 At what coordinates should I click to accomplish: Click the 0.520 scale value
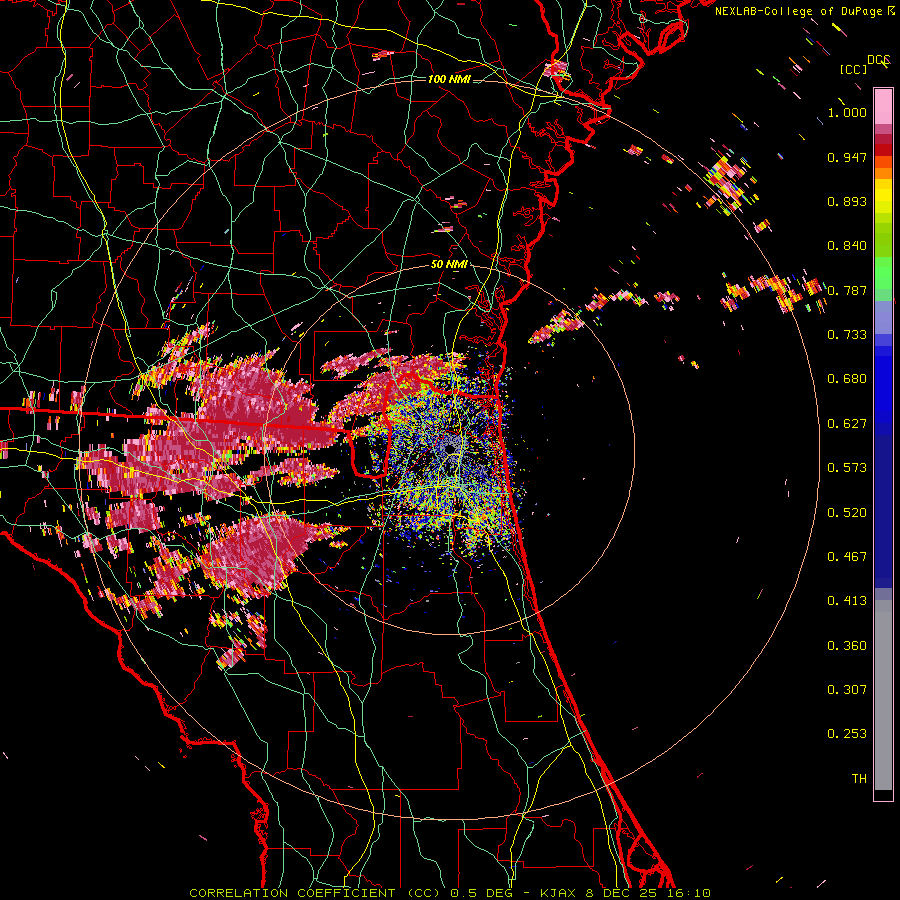pyautogui.click(x=847, y=513)
